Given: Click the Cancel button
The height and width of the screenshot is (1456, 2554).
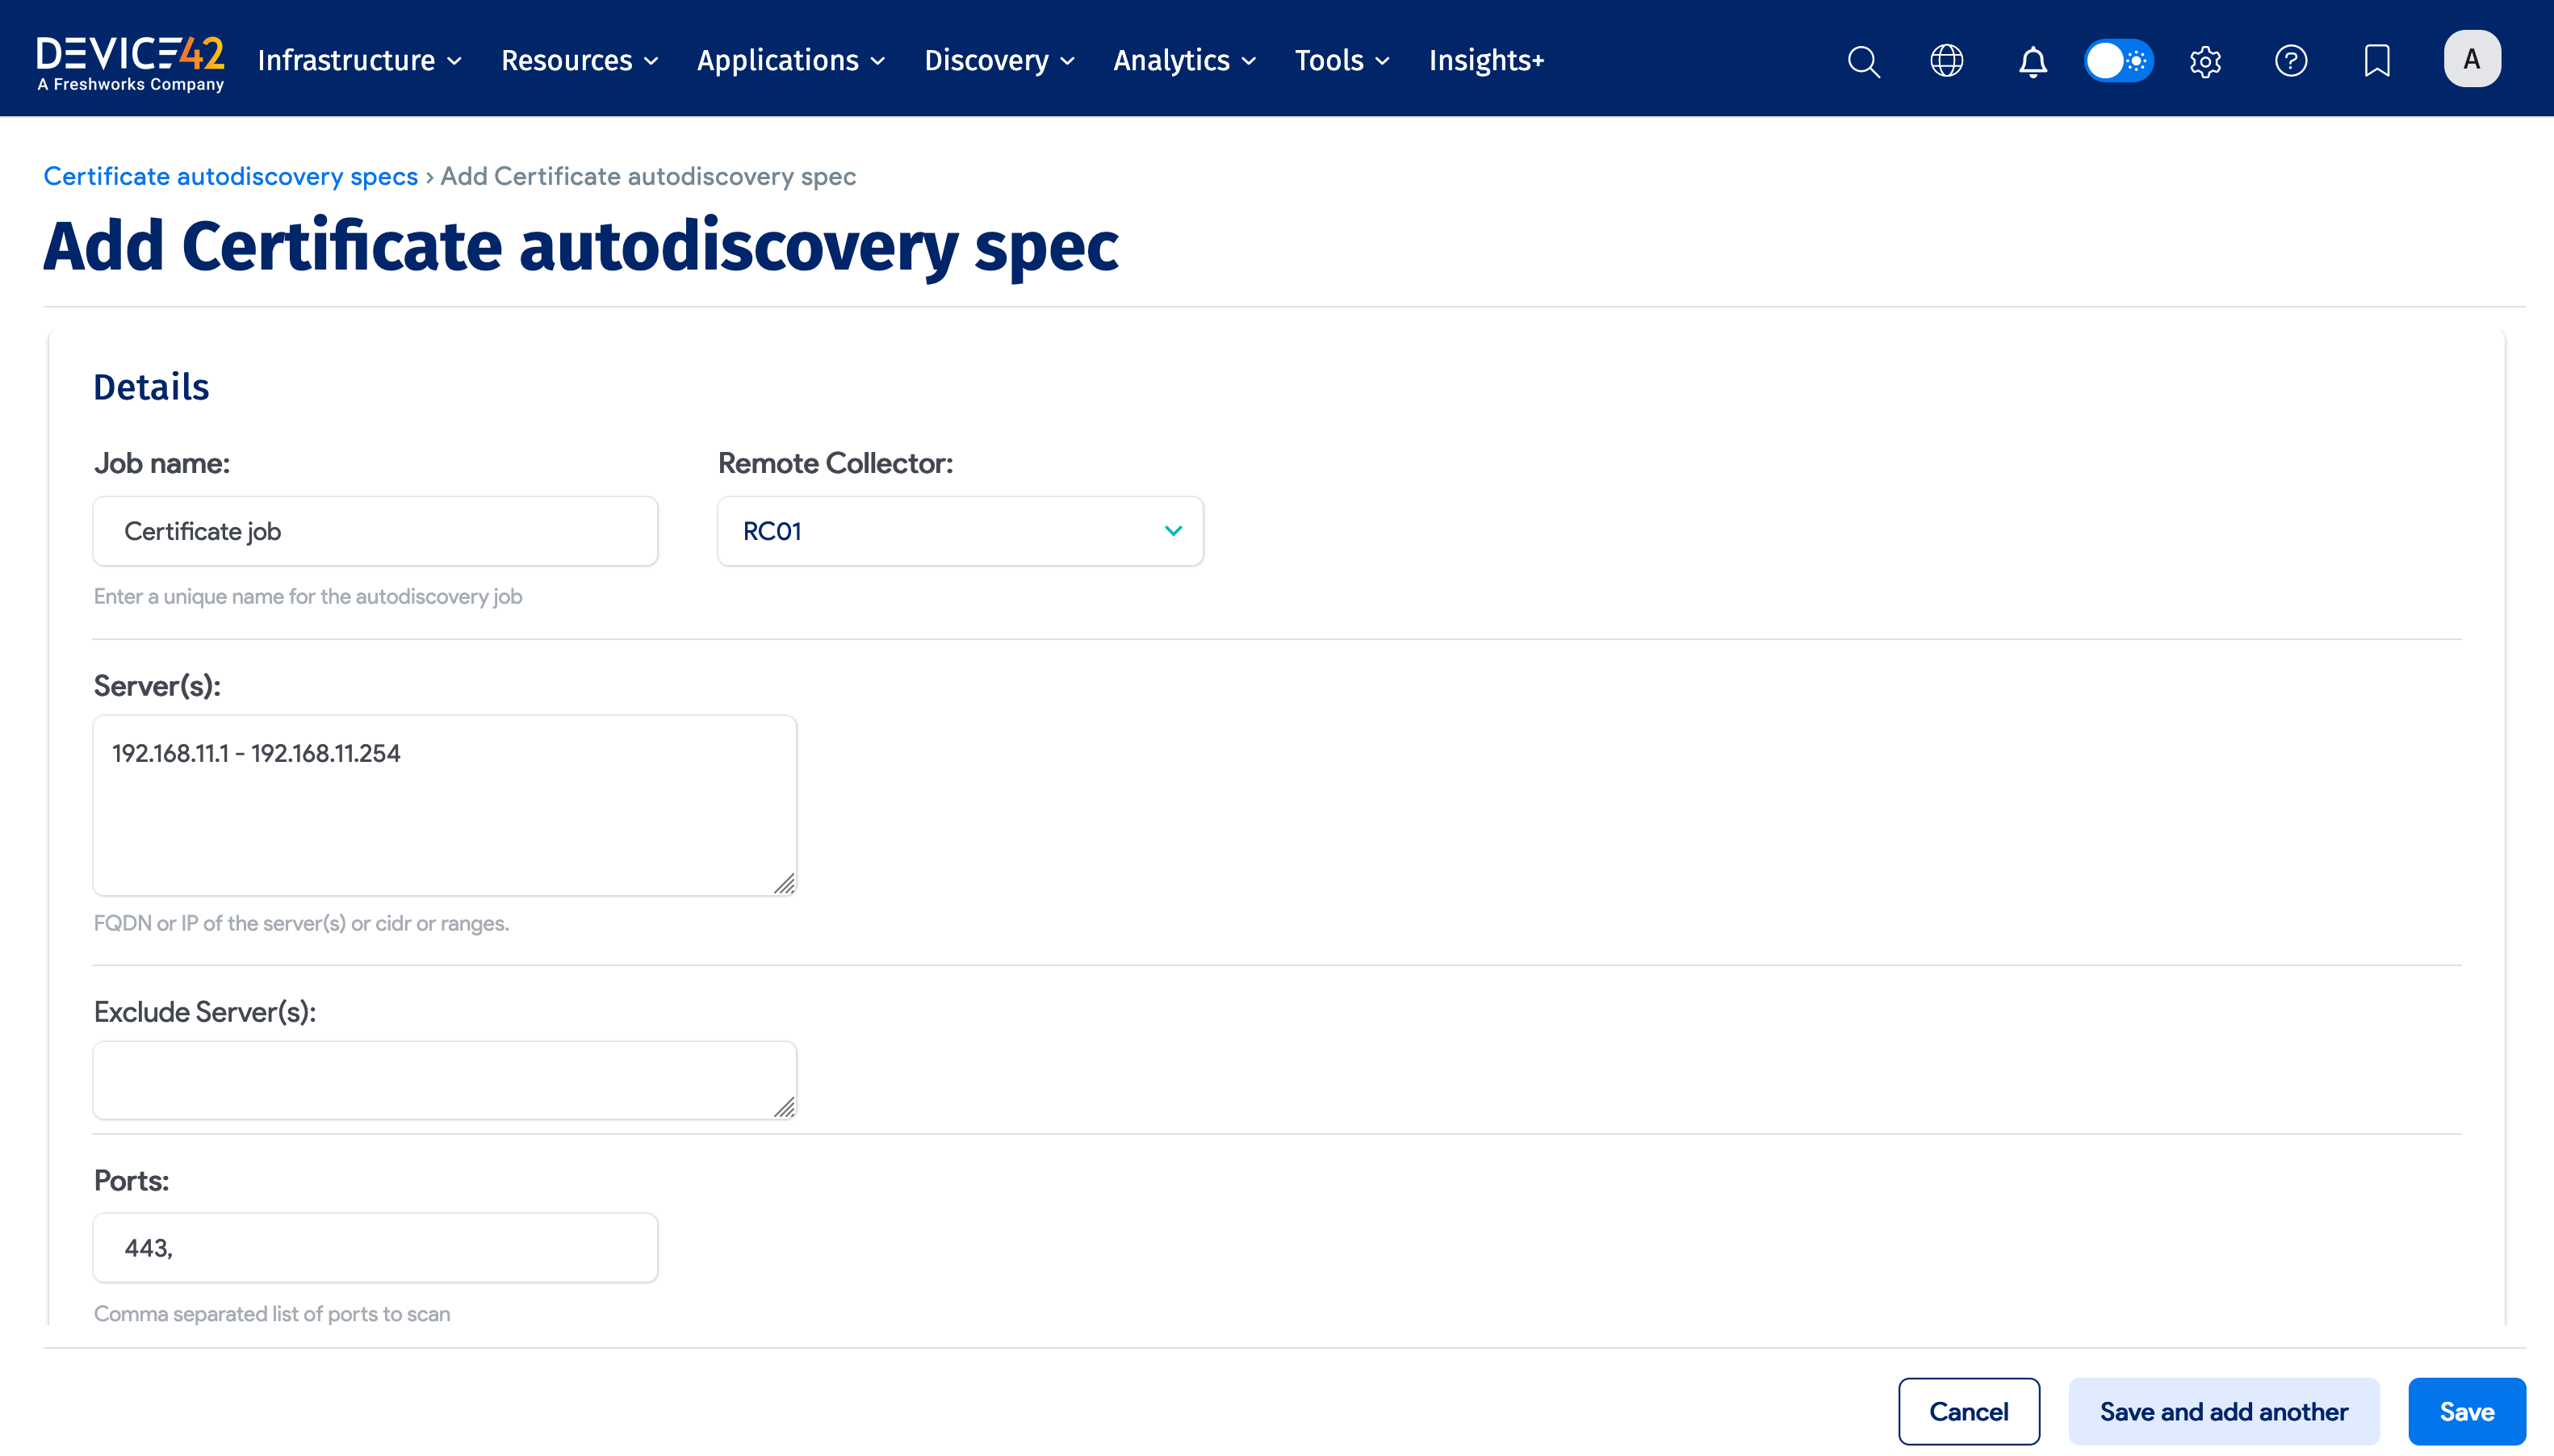Looking at the screenshot, I should point(1967,1410).
